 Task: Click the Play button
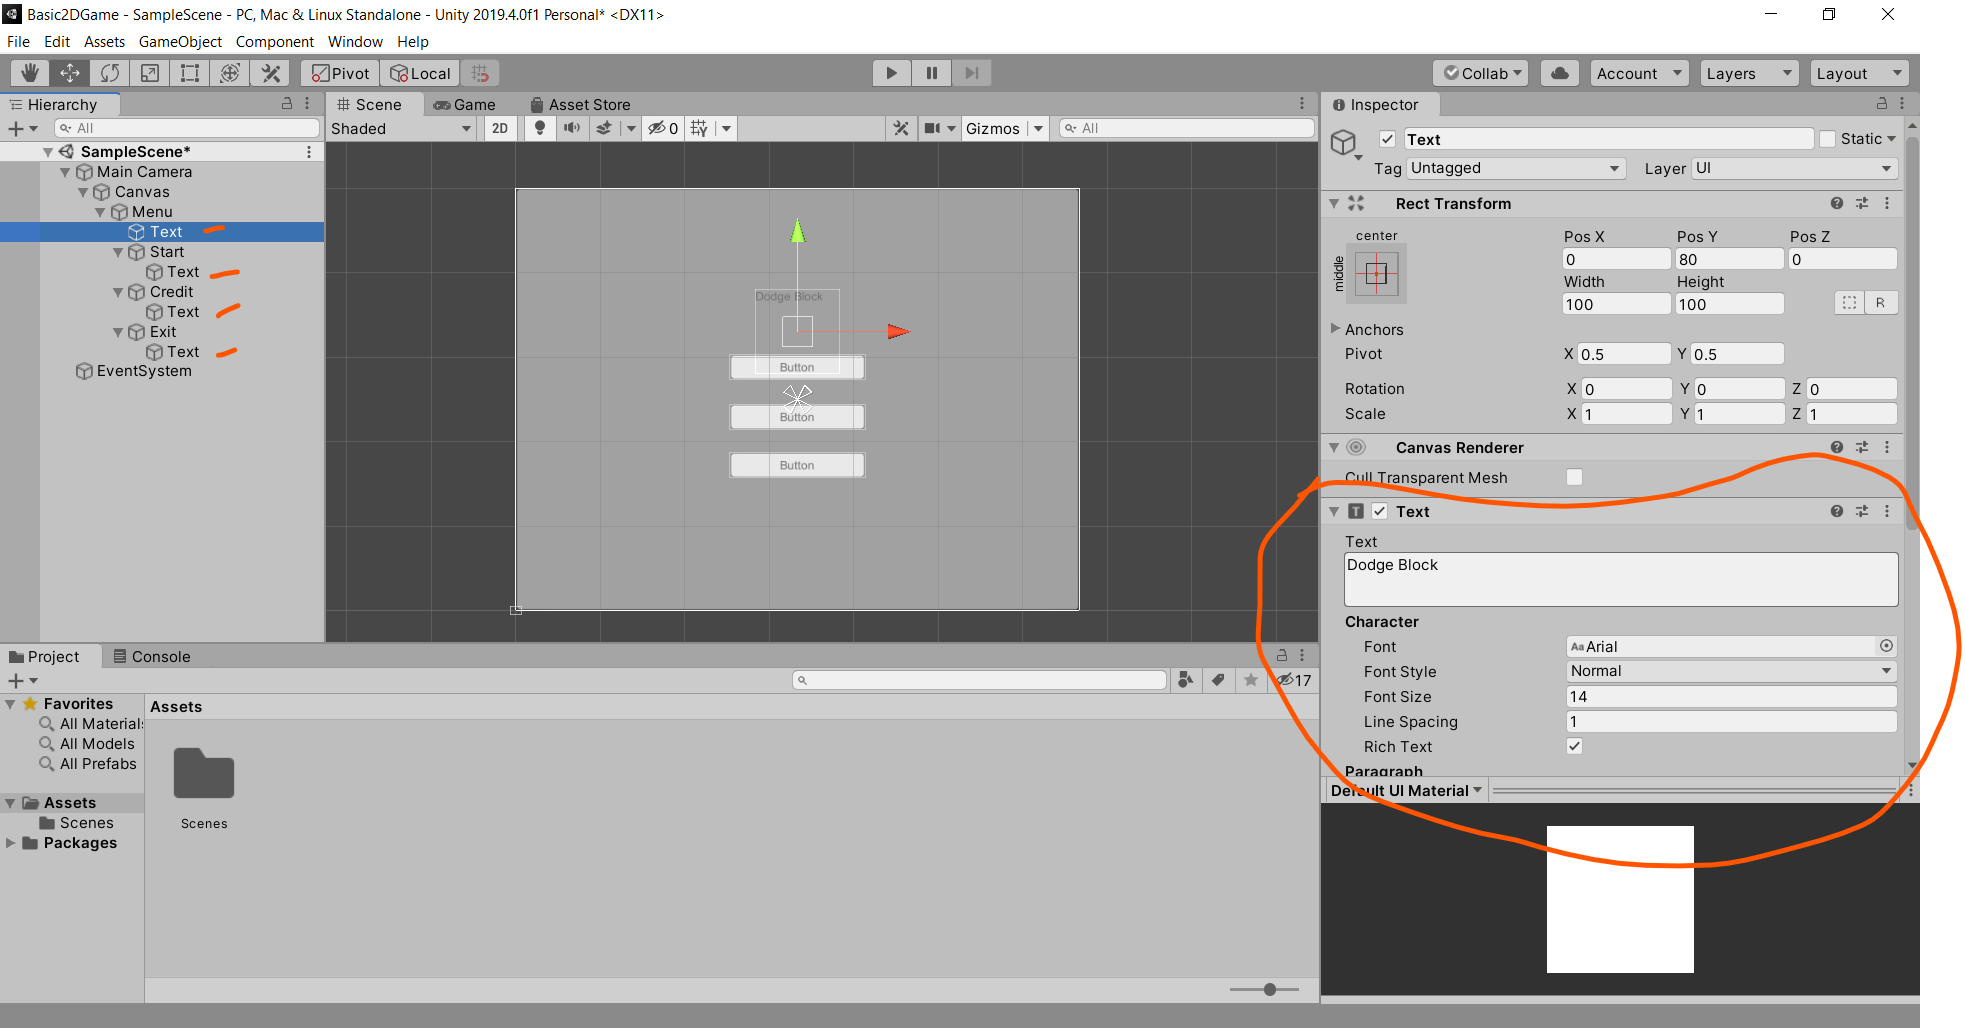tap(891, 73)
